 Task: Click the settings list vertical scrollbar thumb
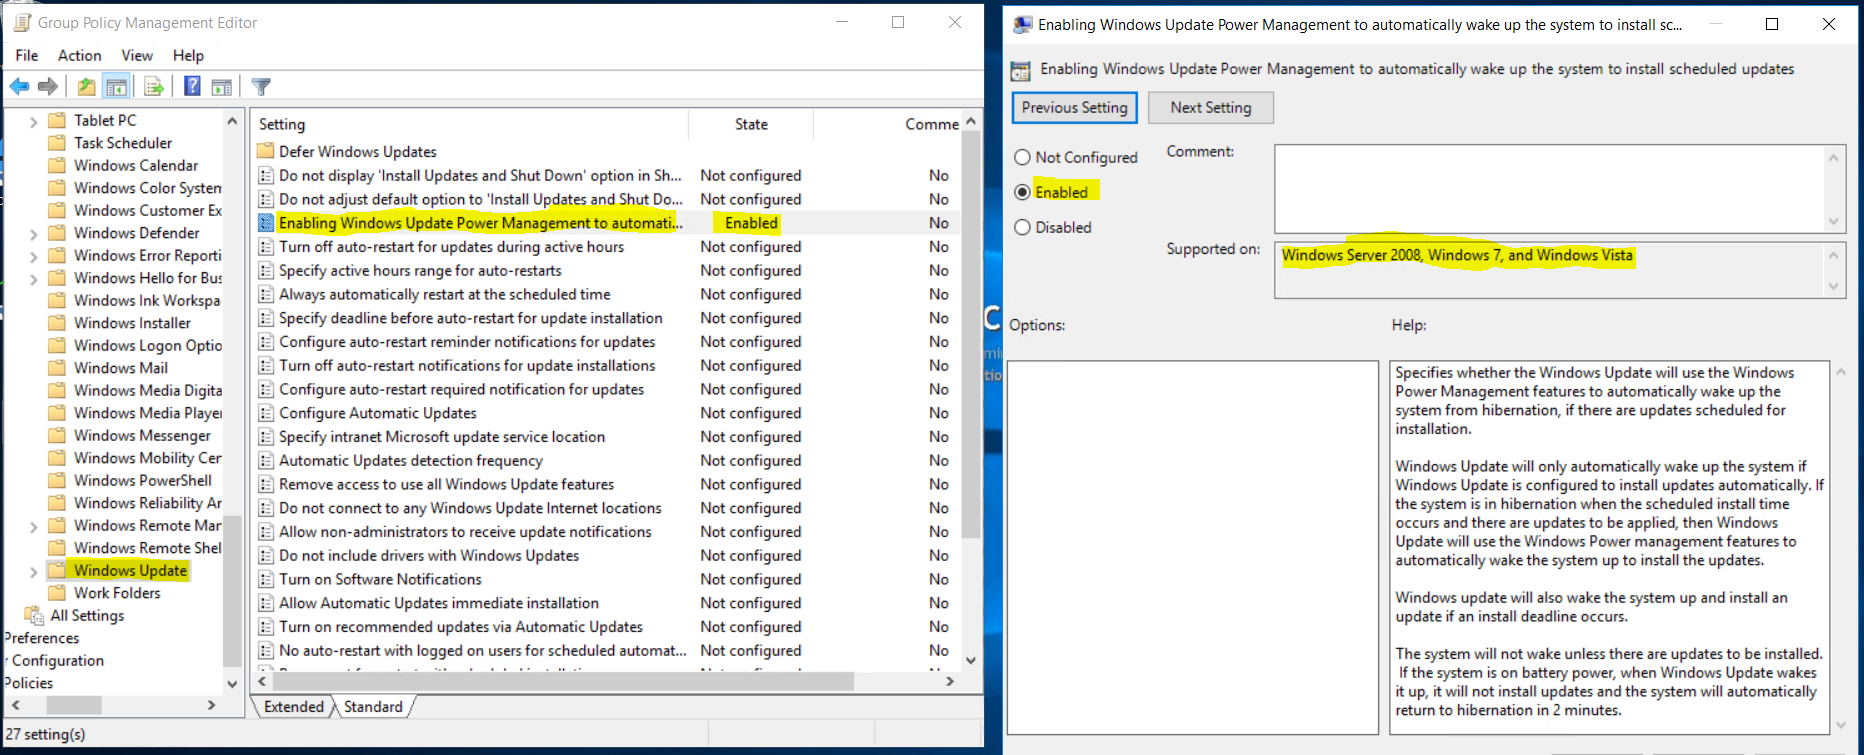pos(970,335)
